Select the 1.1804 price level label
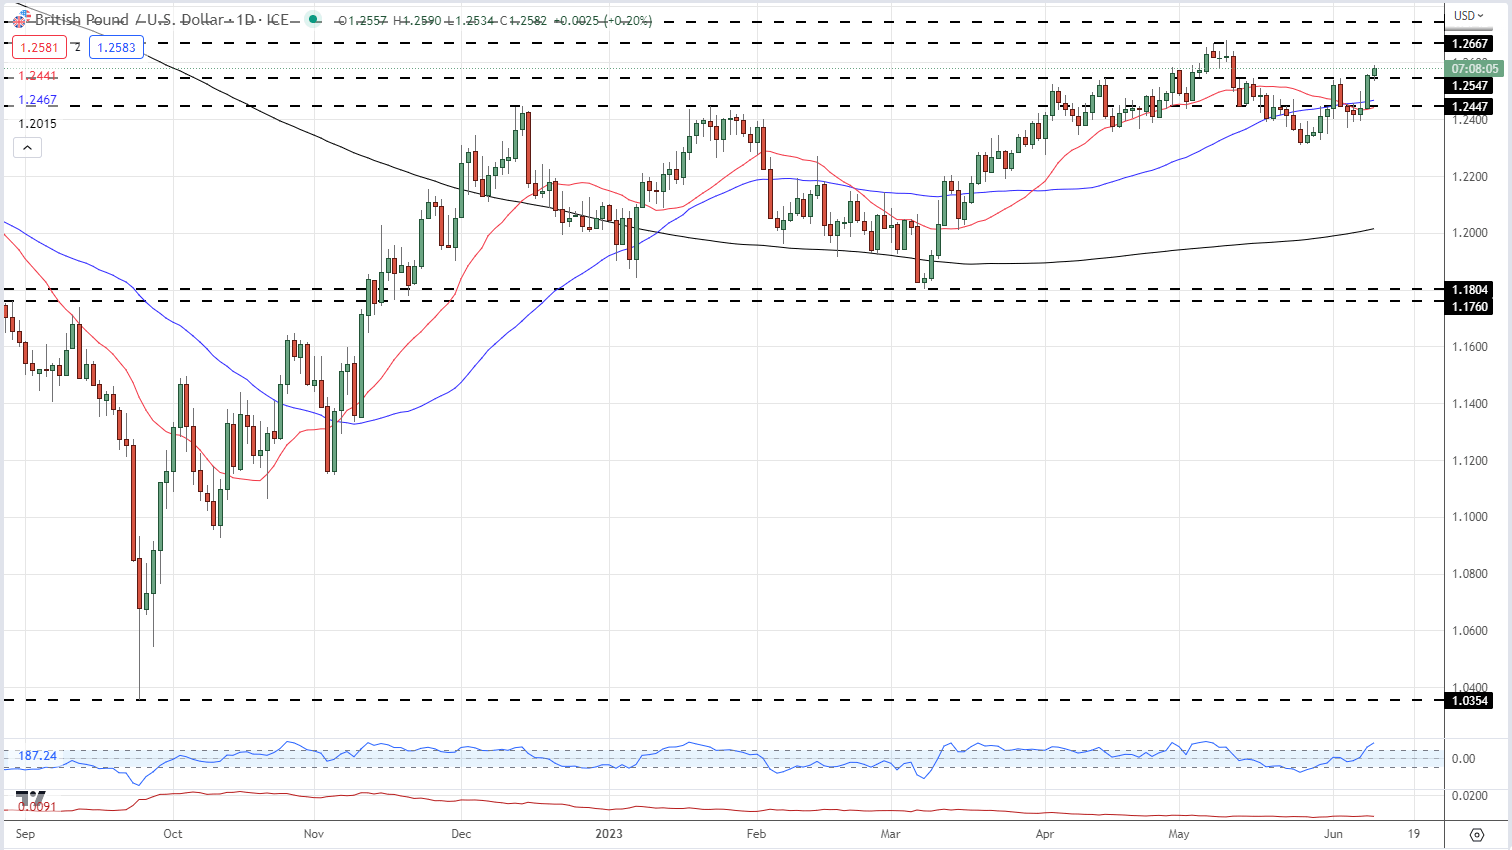Image resolution: width=1512 pixels, height=850 pixels. 1470,290
